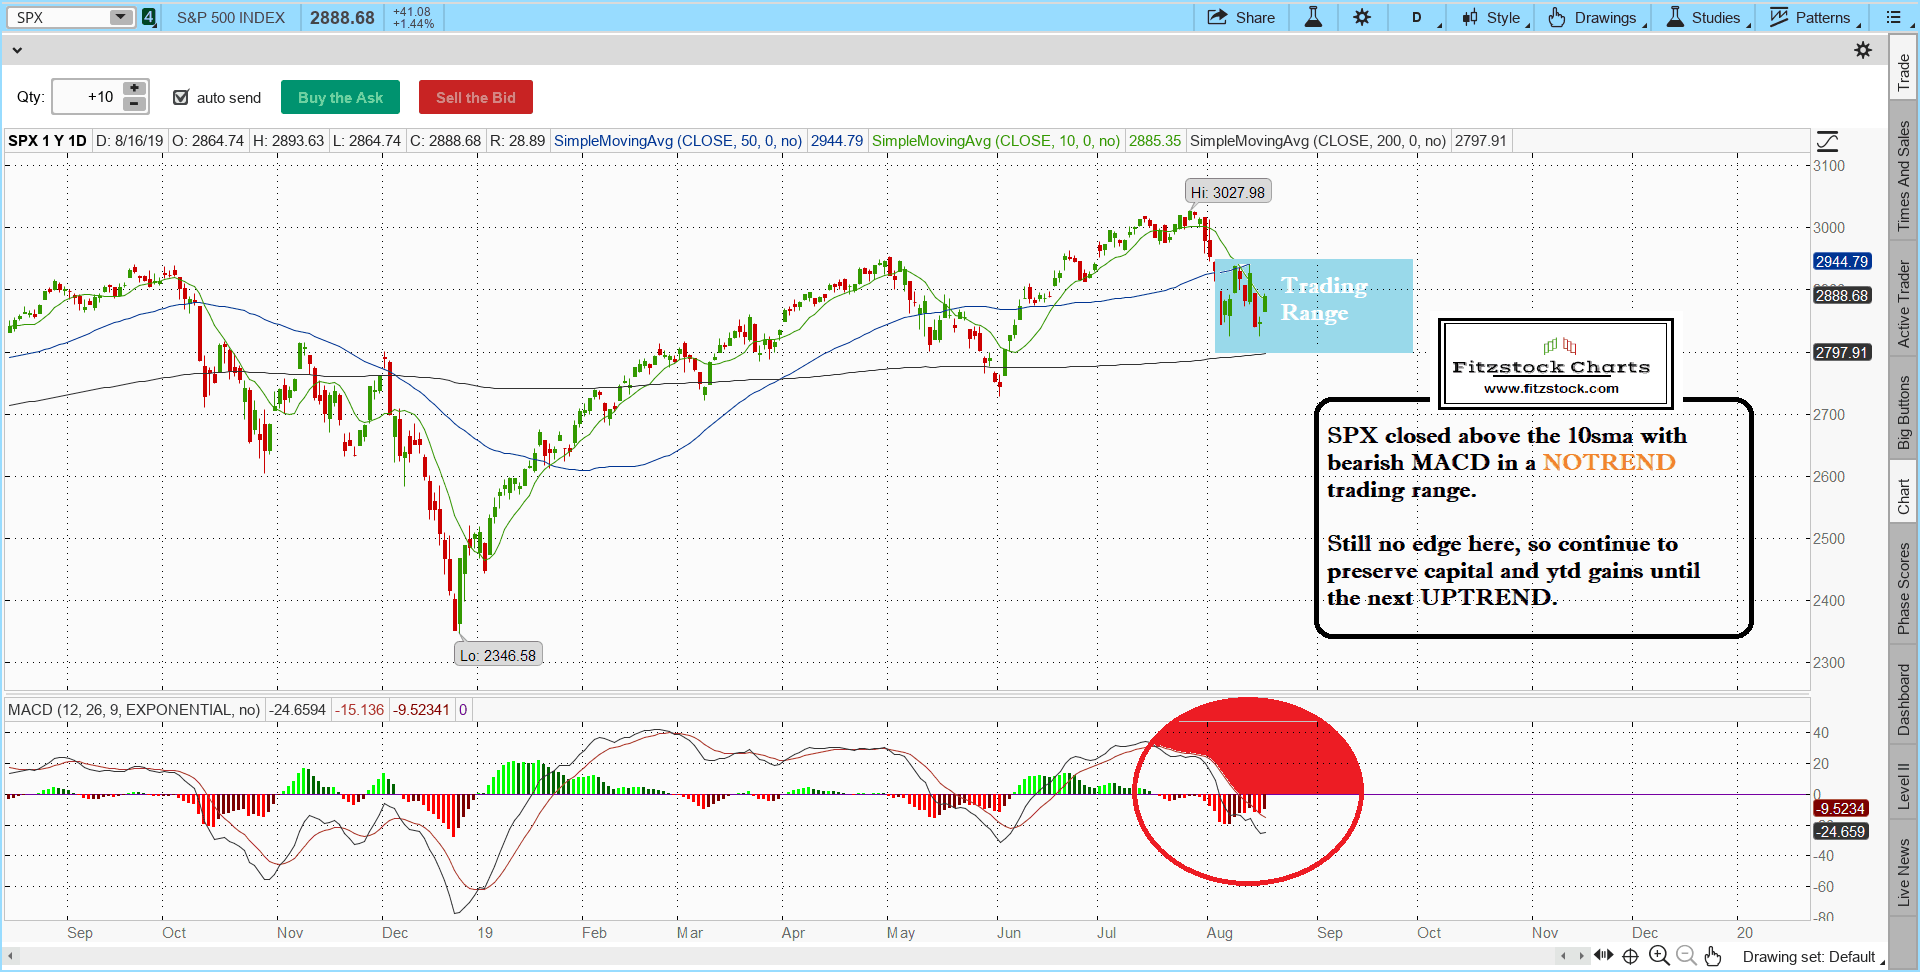Switch to the Active Trader side tab
The width and height of the screenshot is (1920, 972).
[1904, 304]
